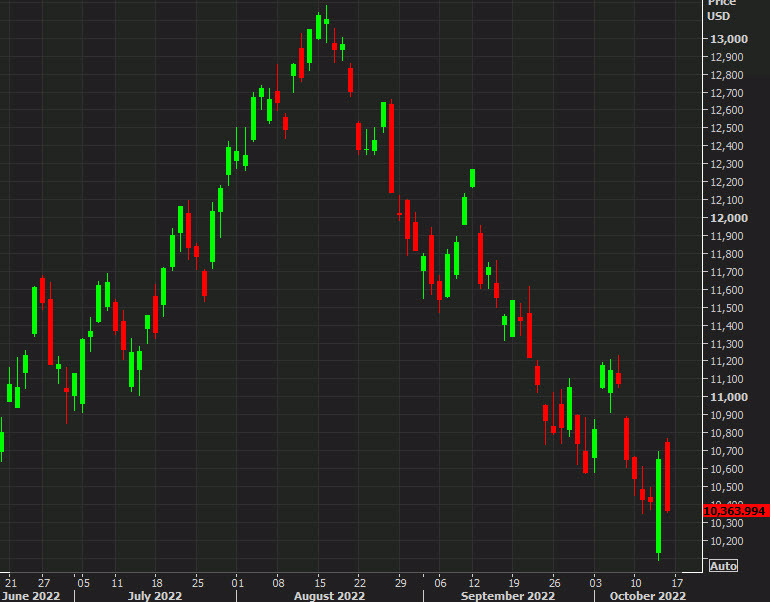Click the 11,900 price axis label
This screenshot has height=602, width=770.
point(727,236)
